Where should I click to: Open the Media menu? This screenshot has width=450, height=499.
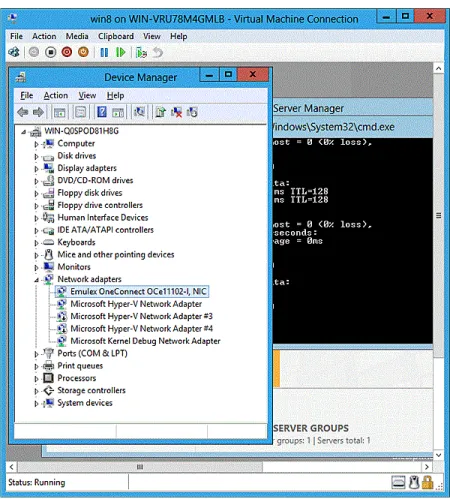point(77,36)
